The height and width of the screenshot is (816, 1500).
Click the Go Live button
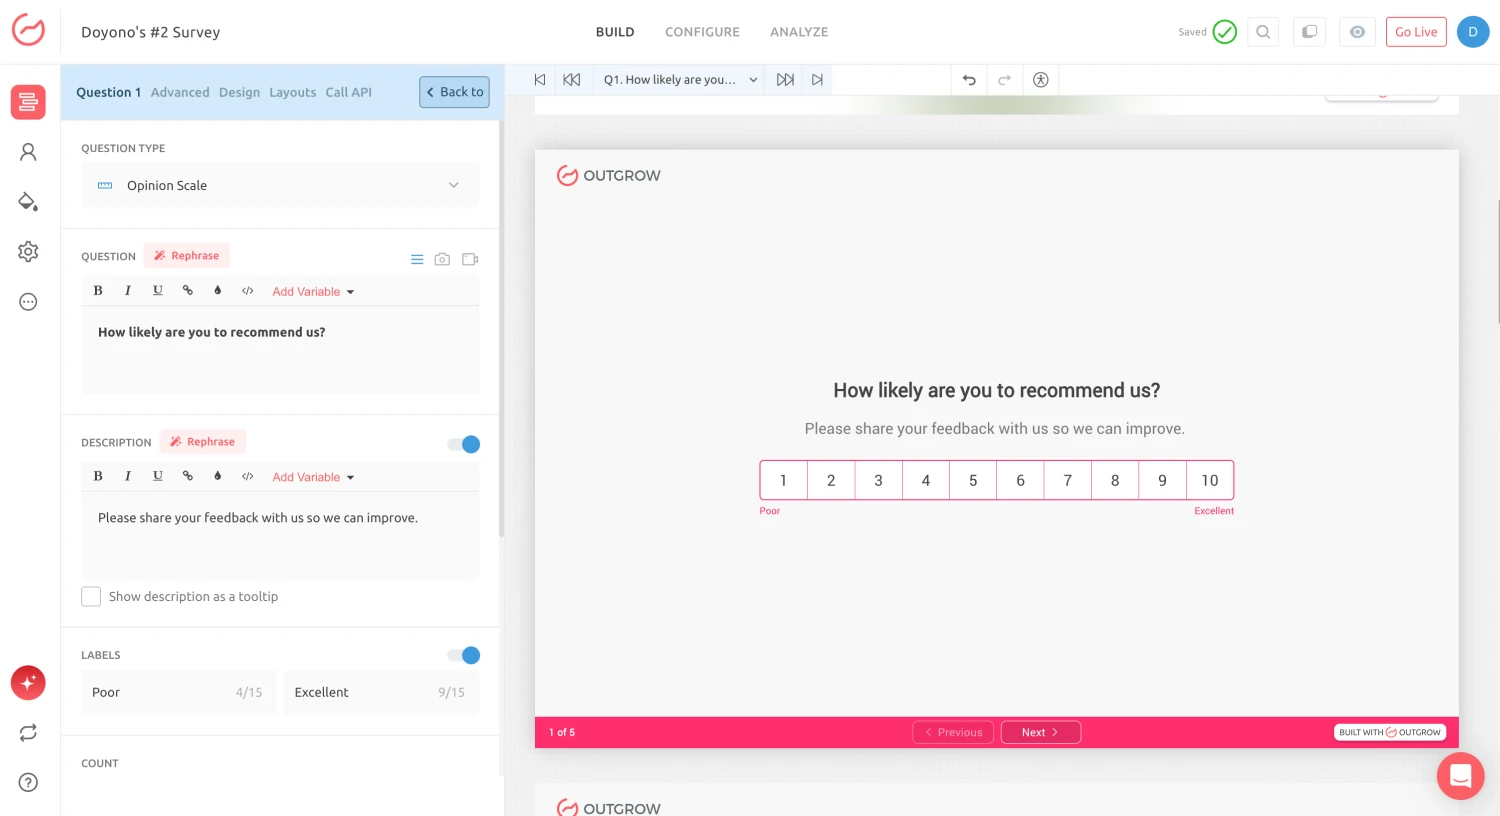(x=1416, y=32)
